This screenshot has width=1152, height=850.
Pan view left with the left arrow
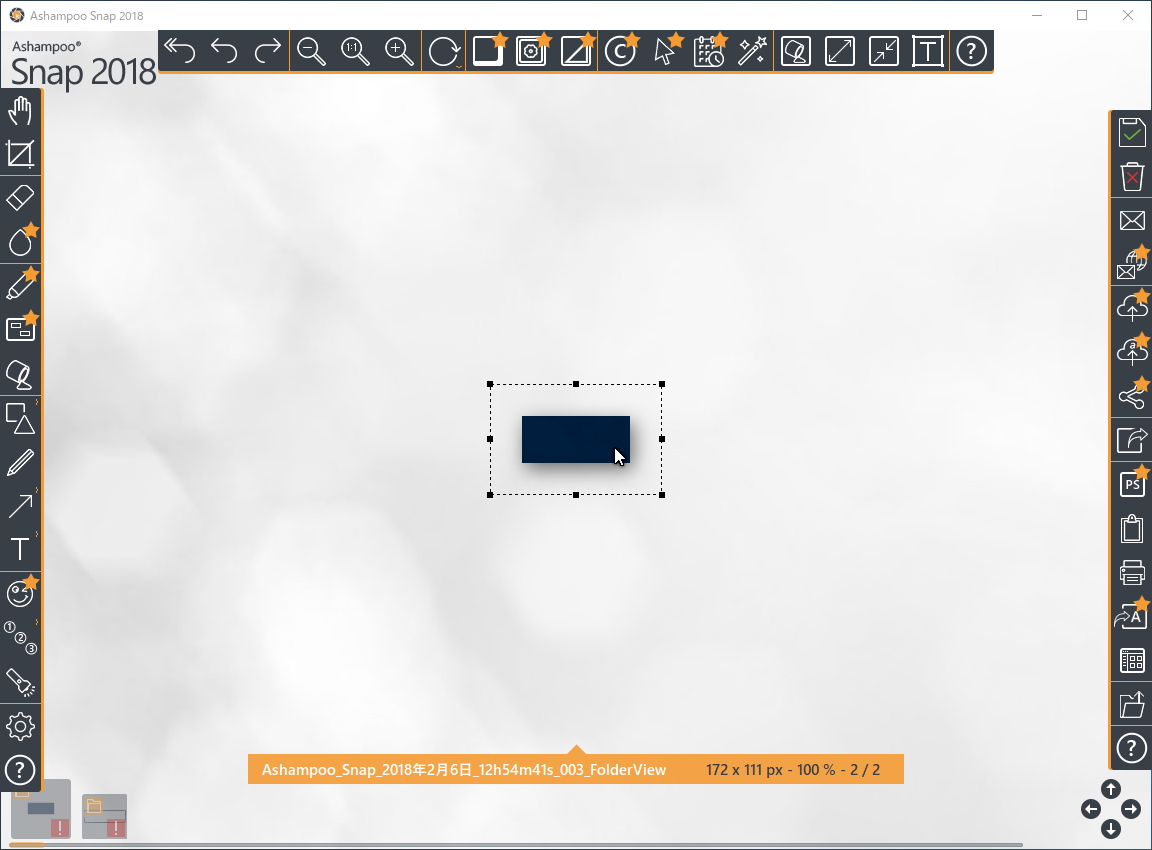1091,810
